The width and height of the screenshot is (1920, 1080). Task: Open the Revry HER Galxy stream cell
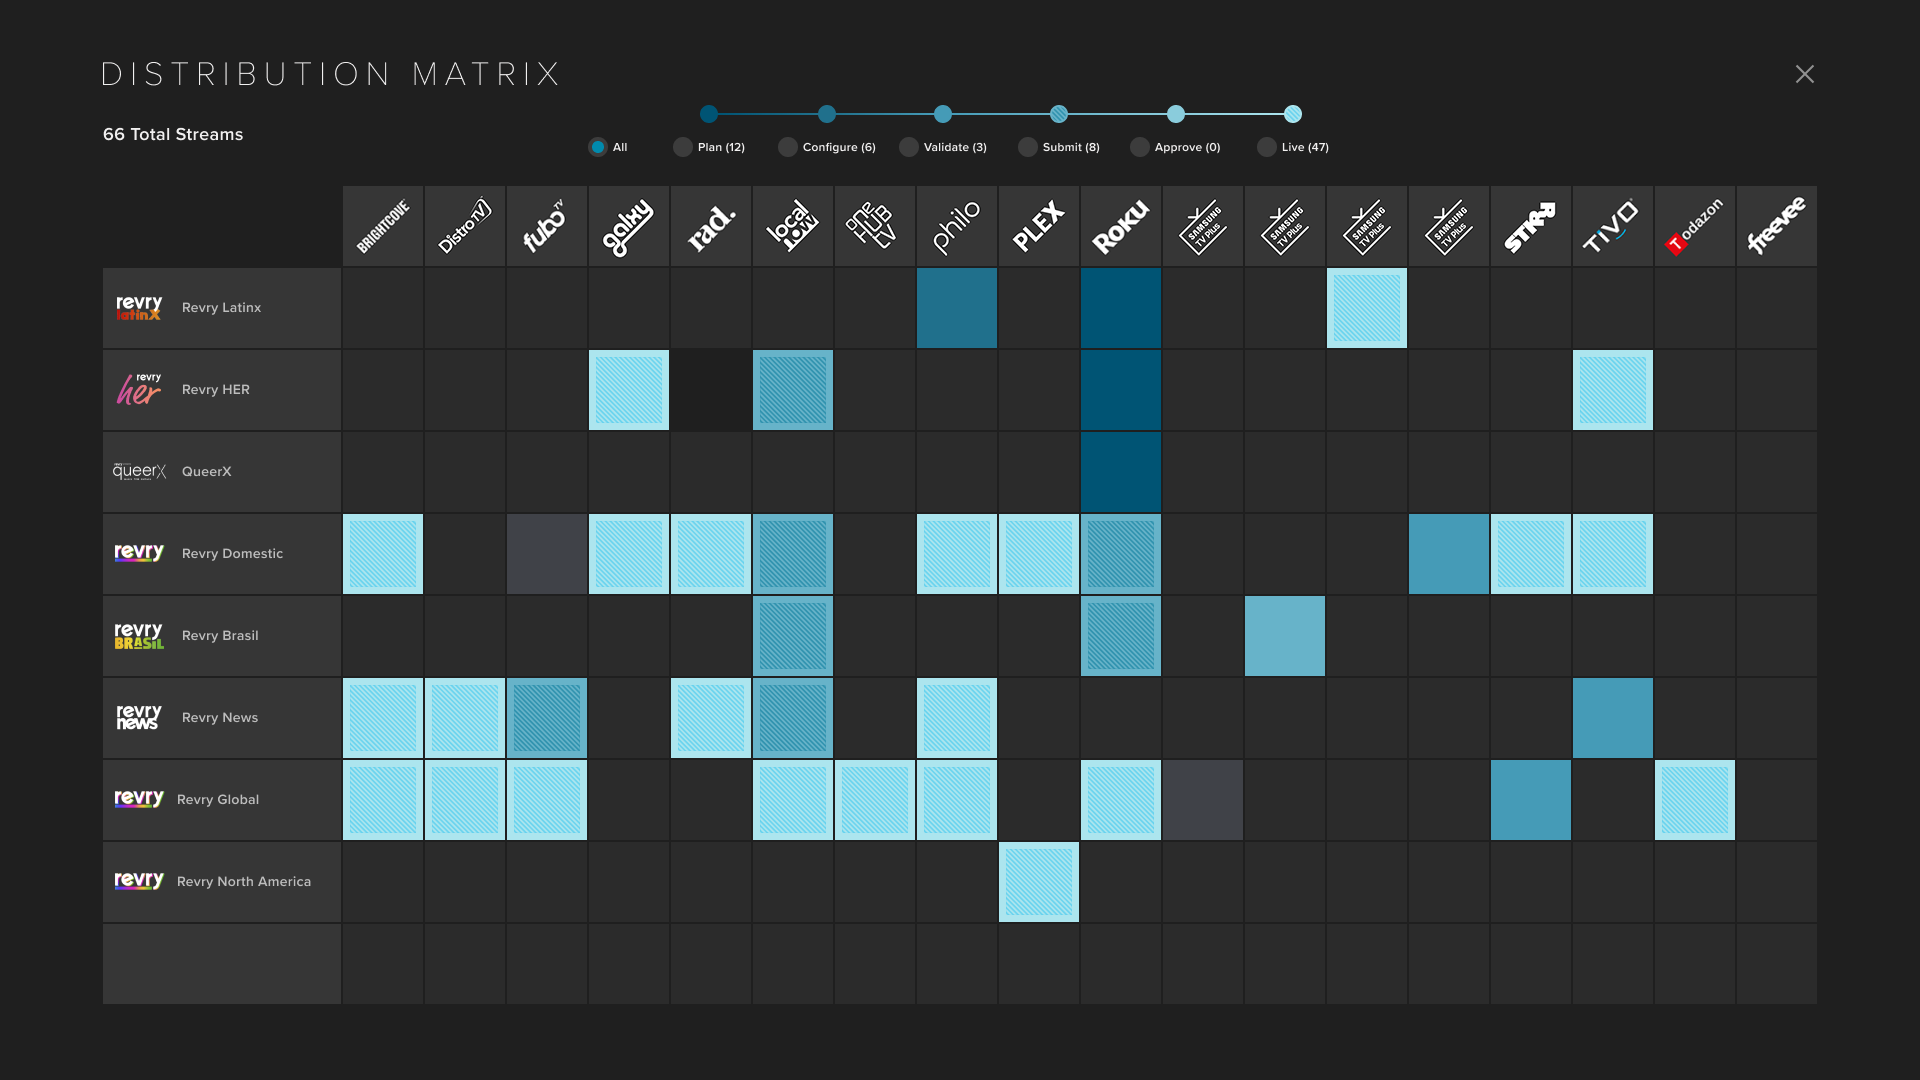629,390
